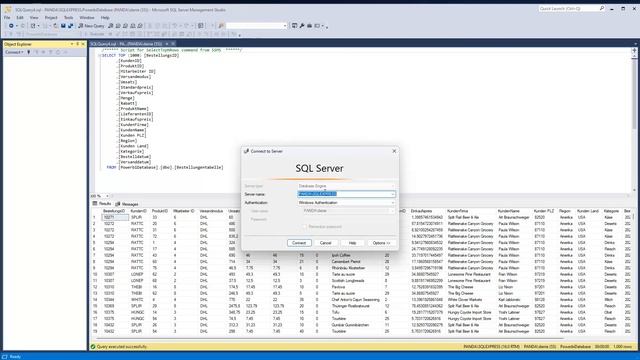The image size is (640, 360).
Task: Open the View menu
Action: pos(34,18)
